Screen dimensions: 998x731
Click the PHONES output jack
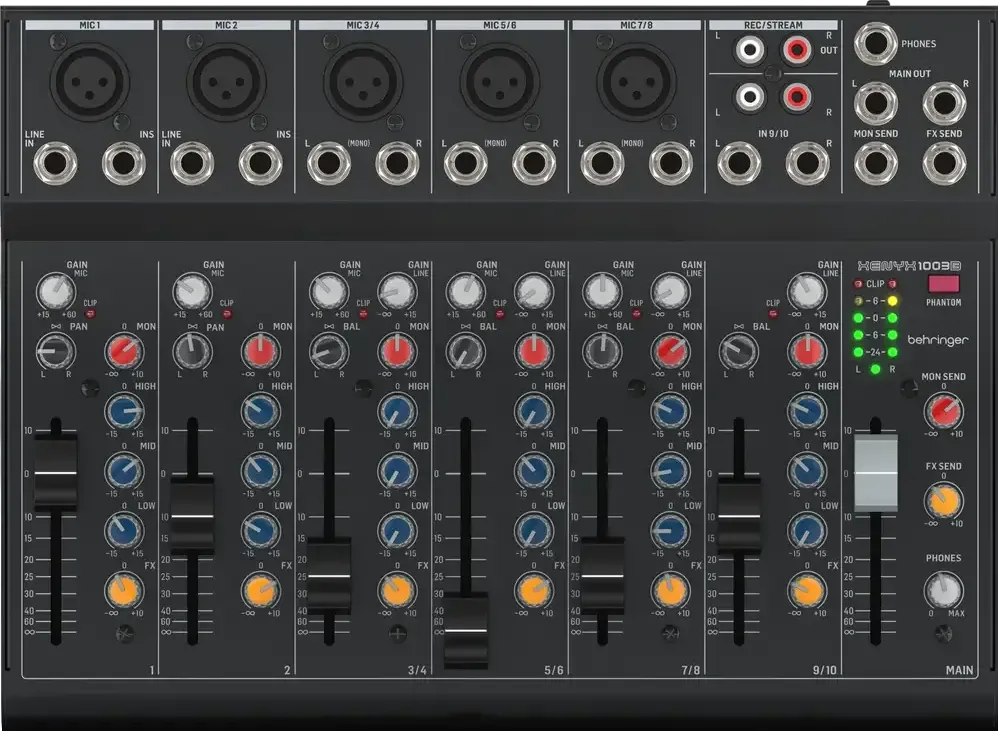pyautogui.click(x=877, y=41)
